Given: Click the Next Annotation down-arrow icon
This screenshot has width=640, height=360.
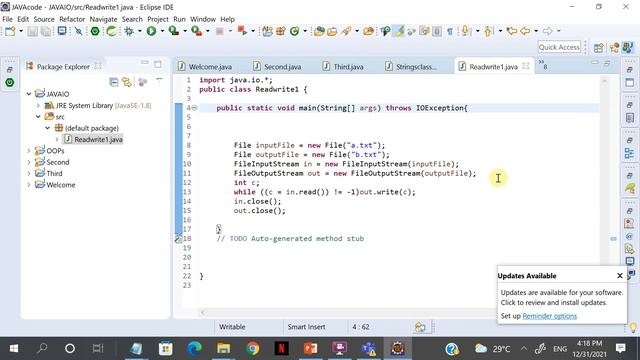Looking at the screenshot, I should pos(465,31).
